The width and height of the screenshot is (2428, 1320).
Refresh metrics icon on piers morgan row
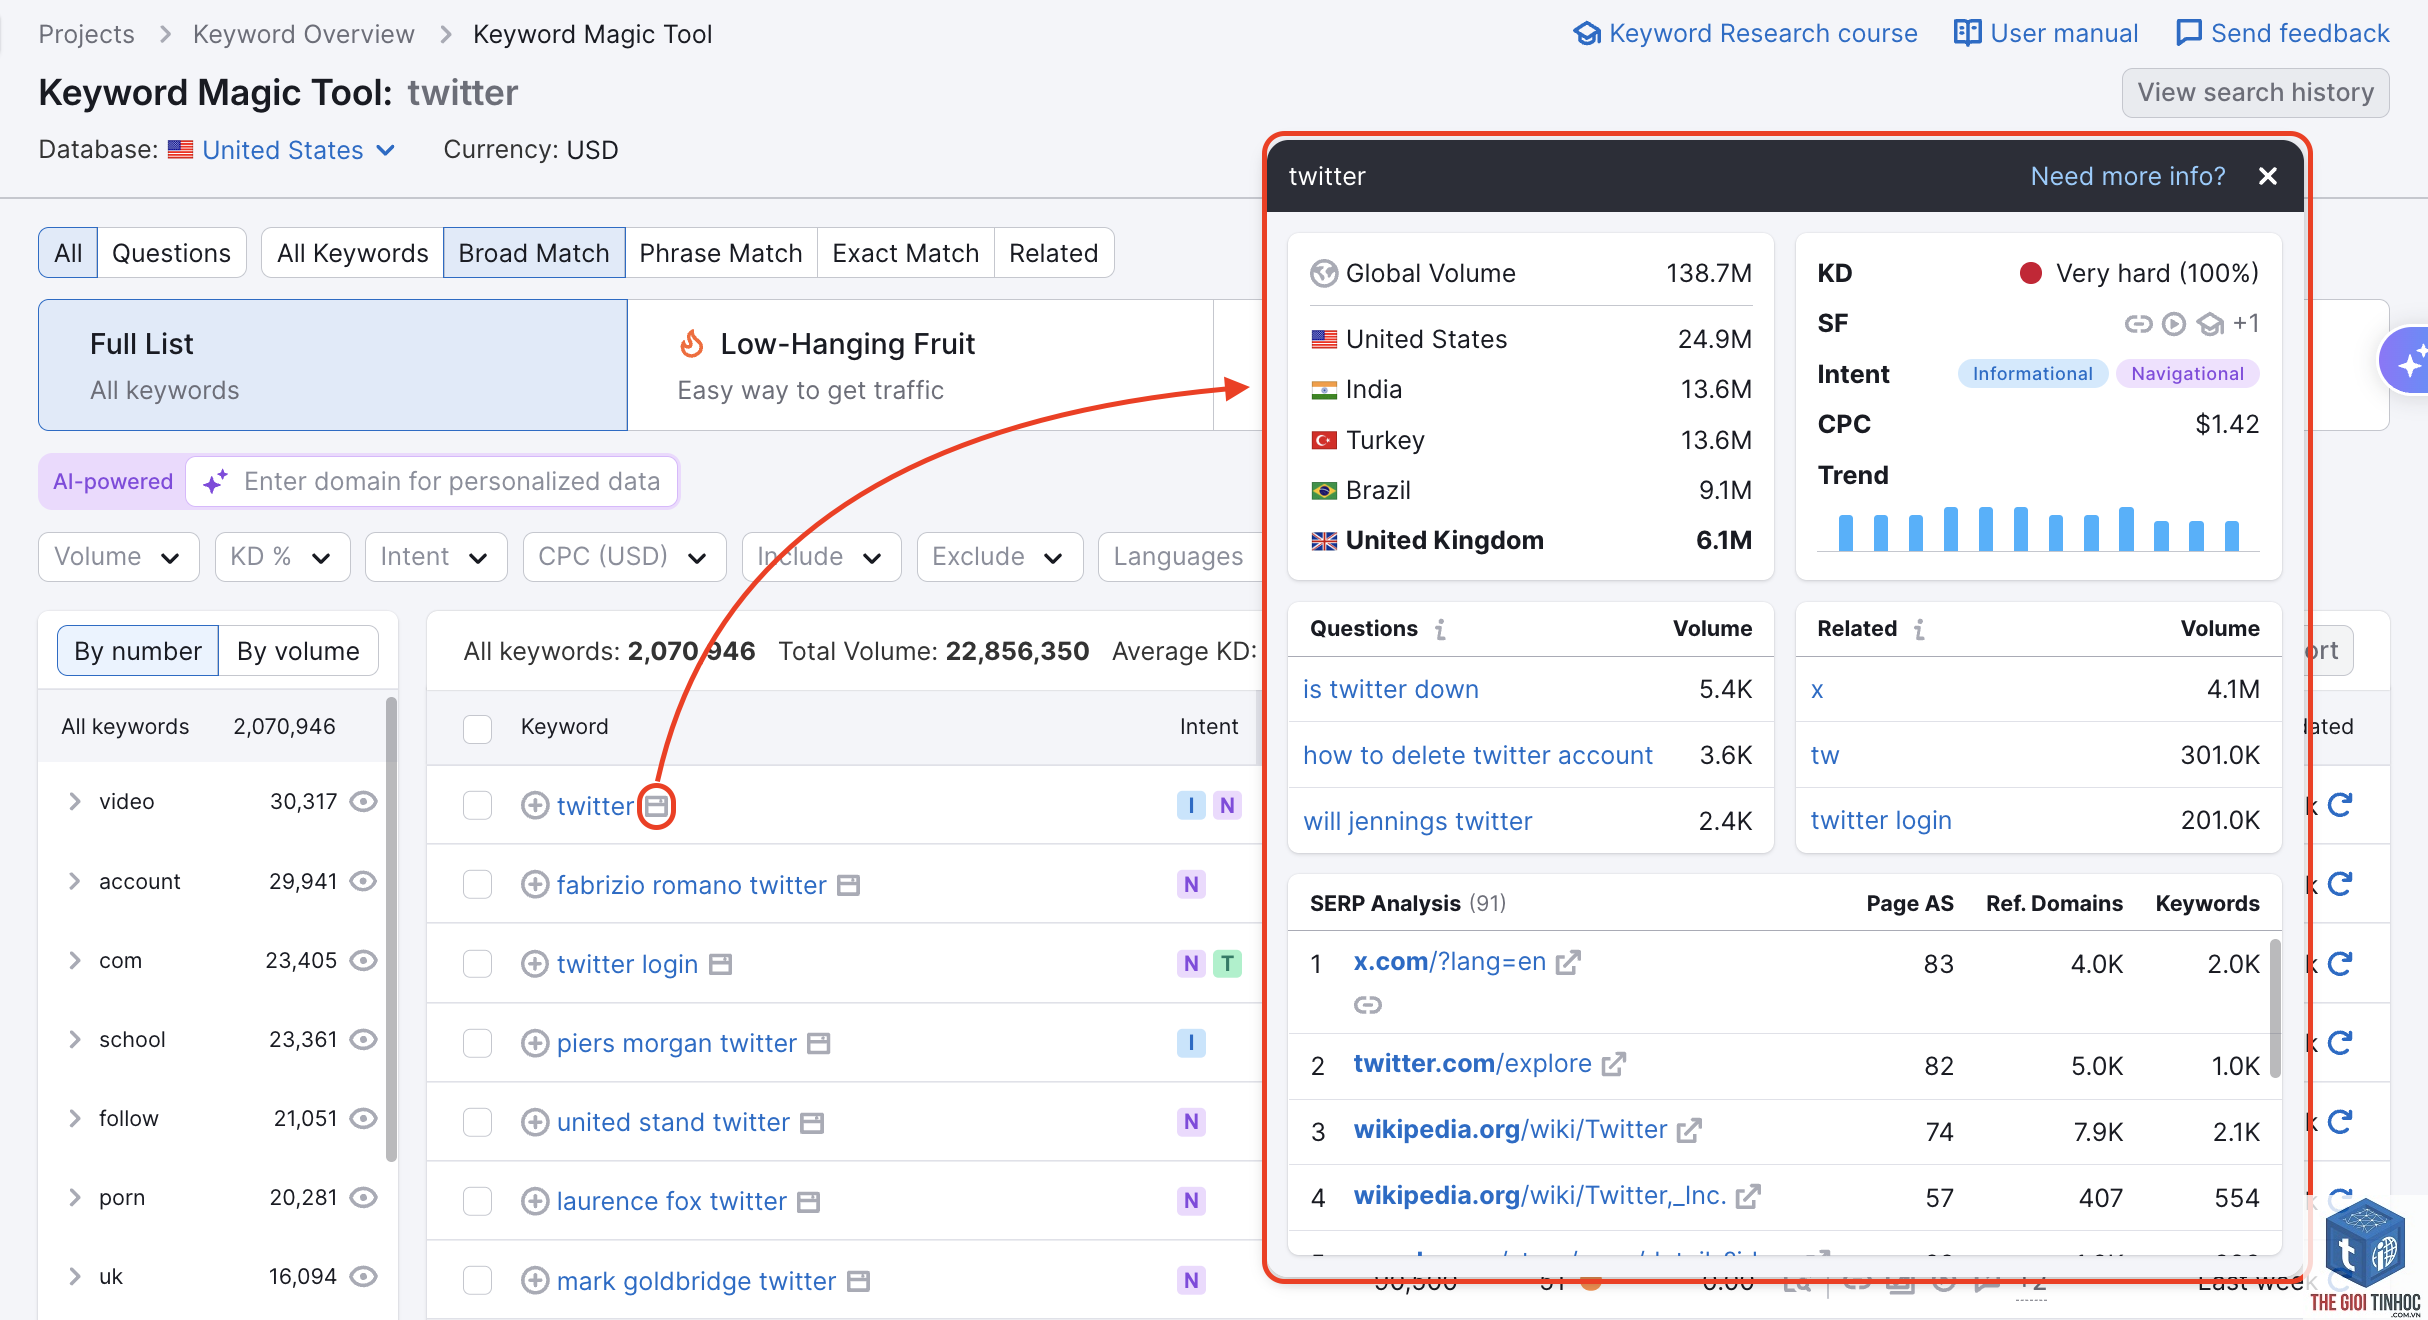pyautogui.click(x=2340, y=1043)
